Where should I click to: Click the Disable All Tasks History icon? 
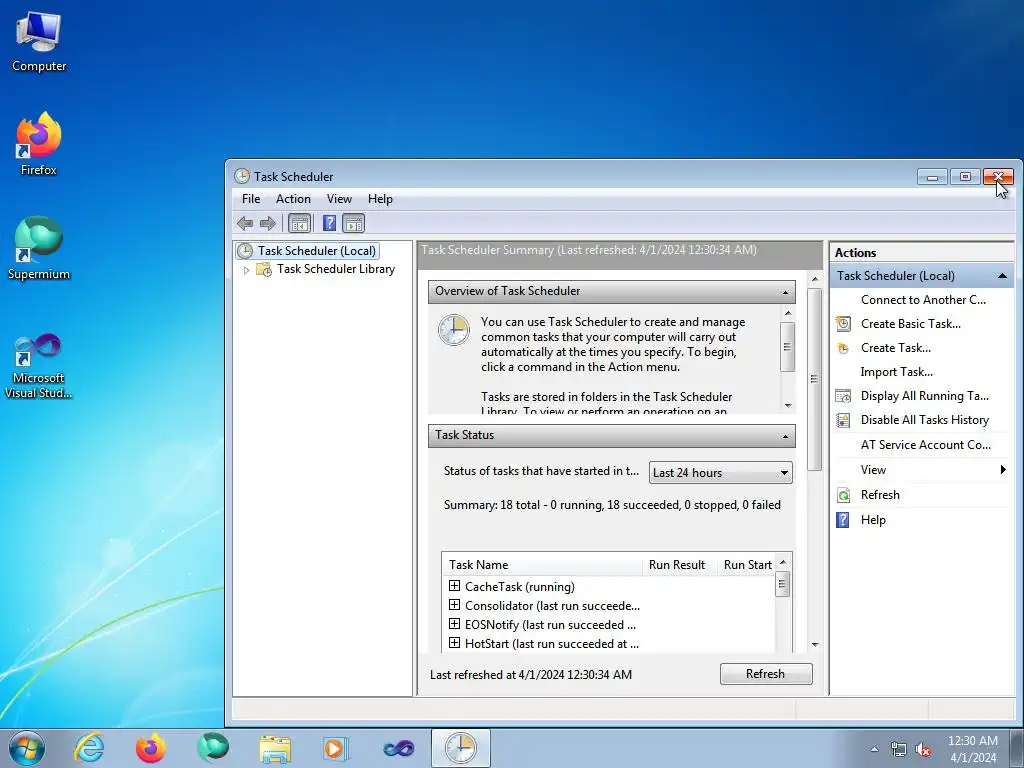843,421
